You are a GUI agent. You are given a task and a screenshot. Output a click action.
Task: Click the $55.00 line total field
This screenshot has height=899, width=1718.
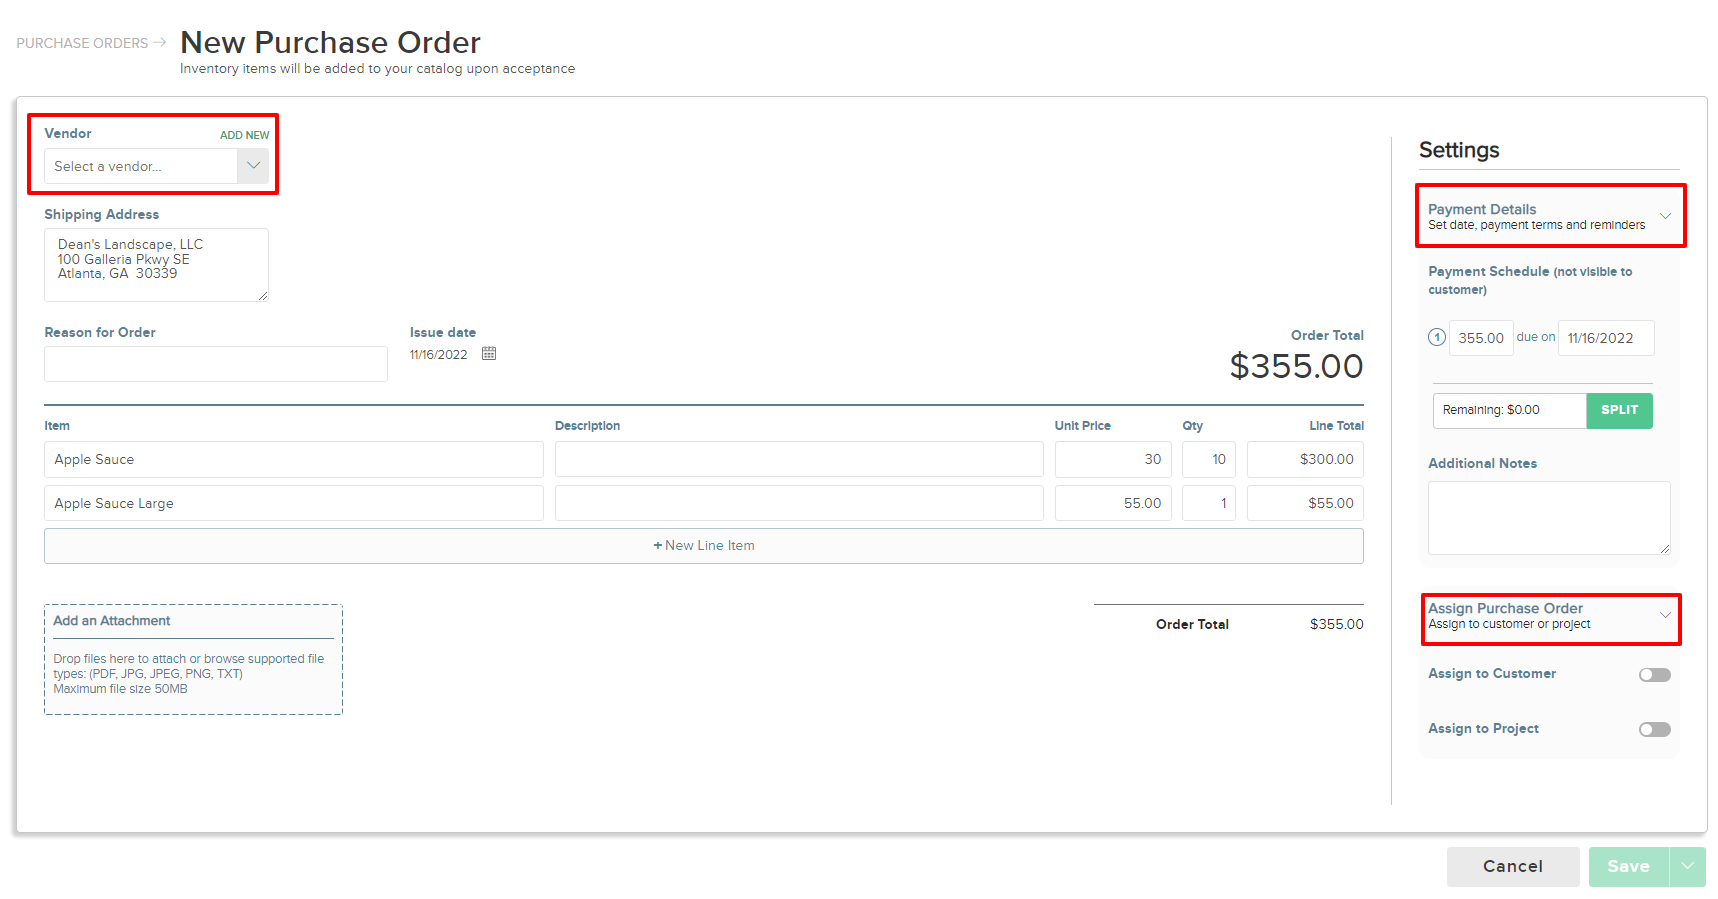(1305, 503)
